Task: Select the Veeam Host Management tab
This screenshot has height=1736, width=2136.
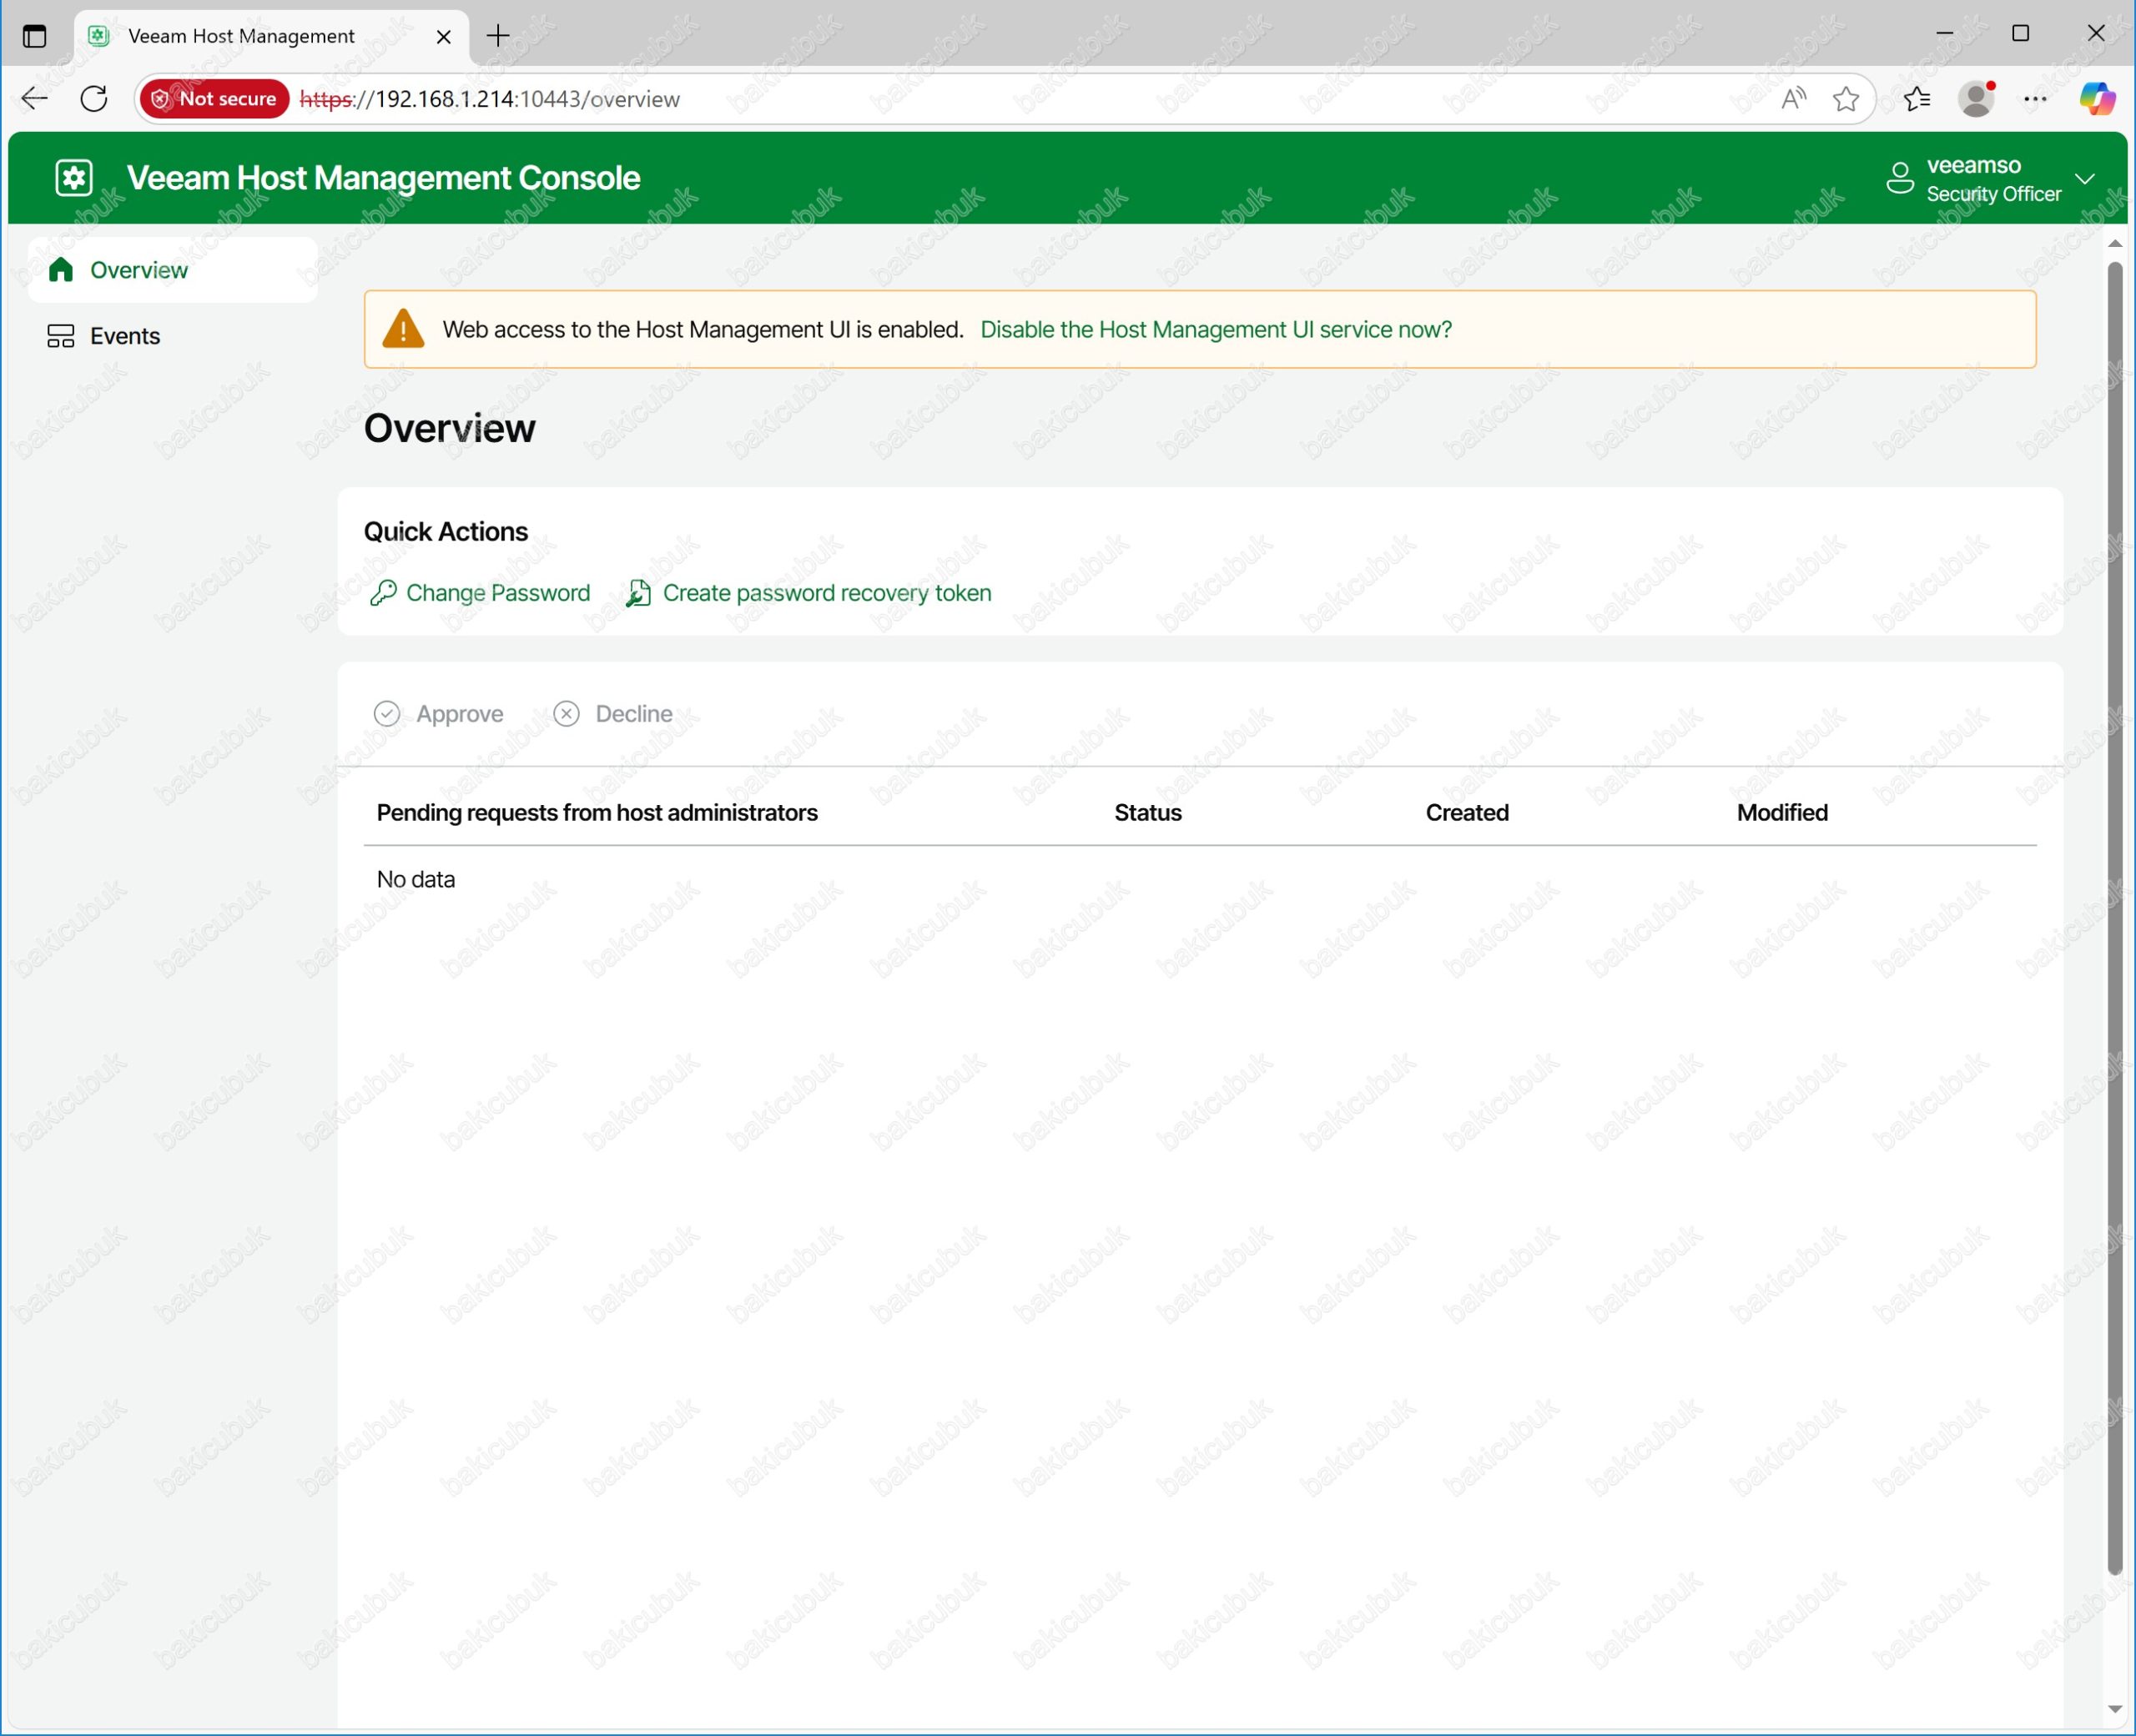Action: [x=271, y=37]
